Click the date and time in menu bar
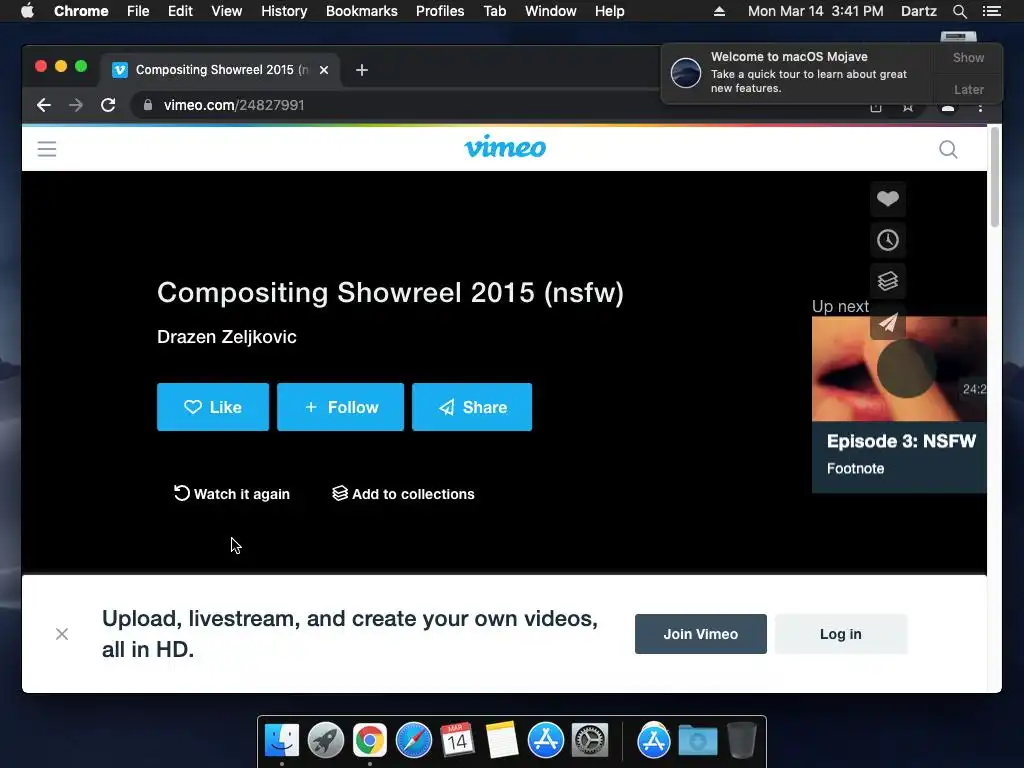1024x768 pixels. click(x=816, y=11)
